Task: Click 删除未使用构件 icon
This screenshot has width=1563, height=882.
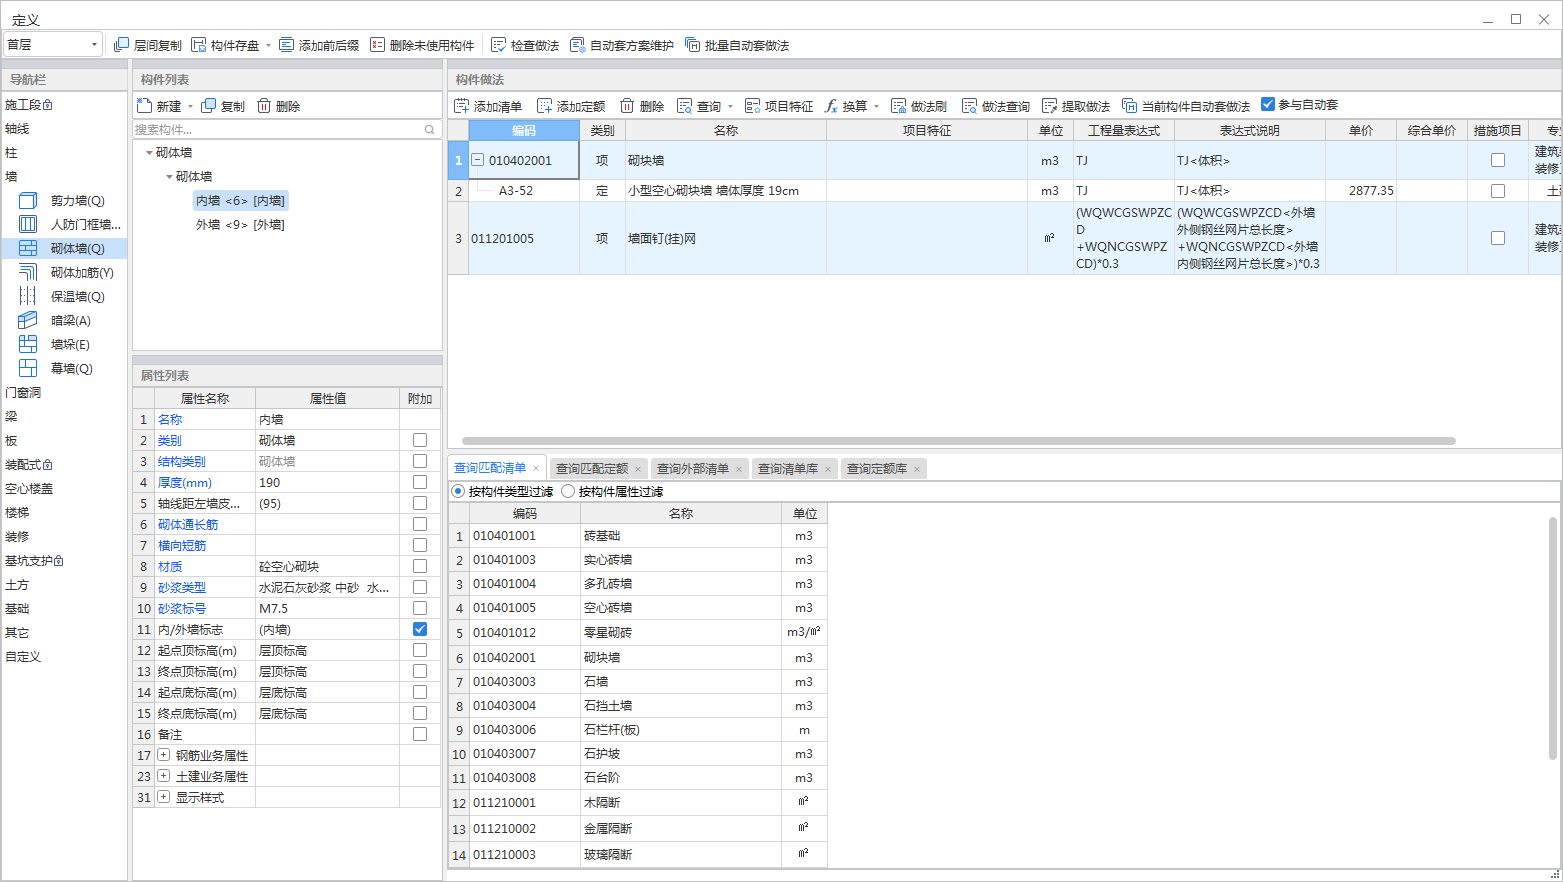Action: point(377,45)
